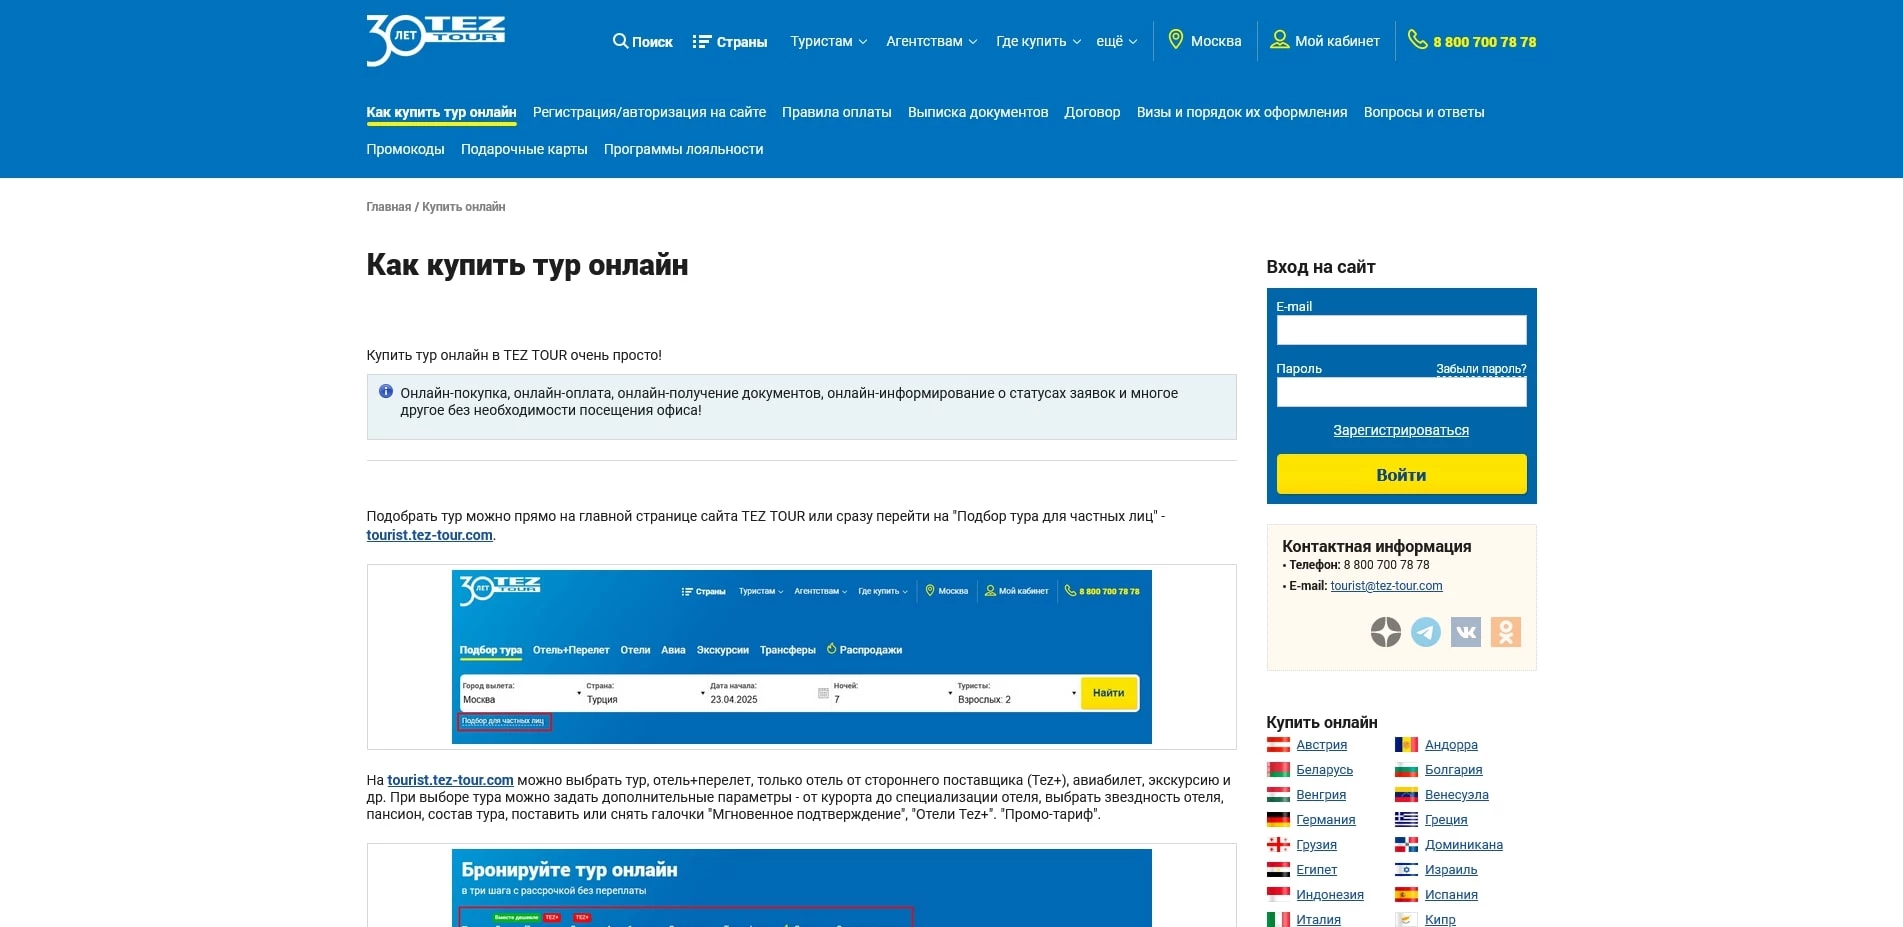Expand the Туристам dropdown menu

tap(828, 41)
